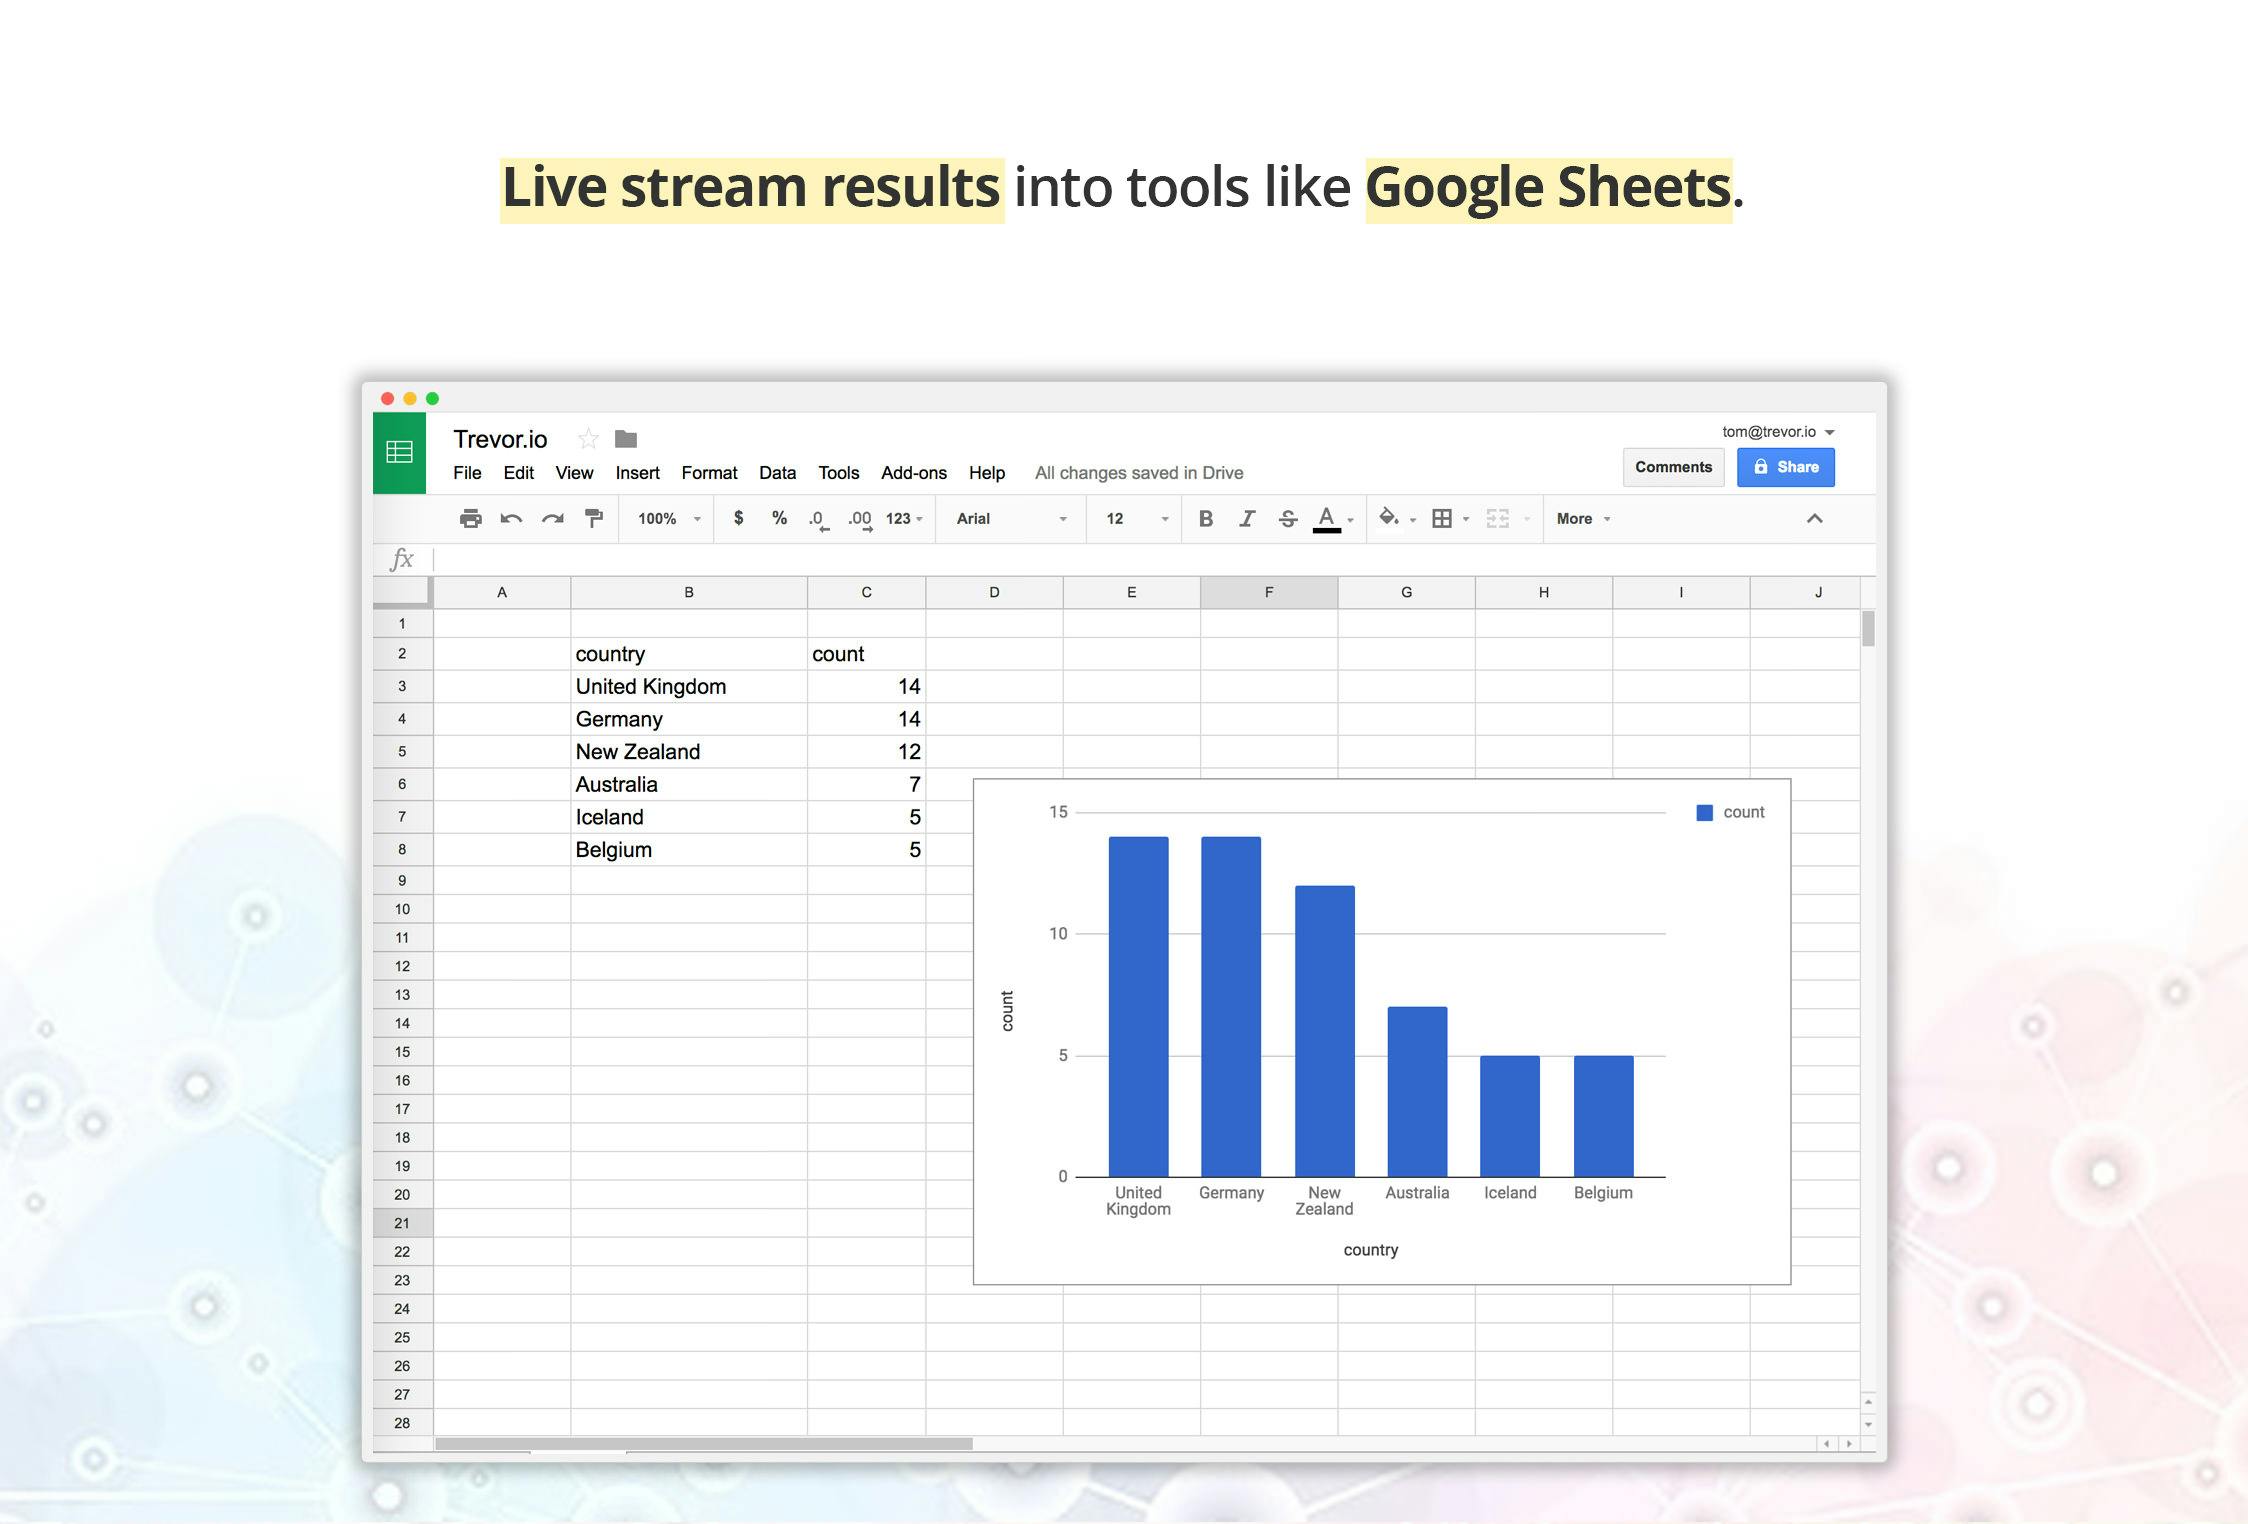Star the Trevor.io document
This screenshot has height=1524, width=2248.
click(x=588, y=439)
